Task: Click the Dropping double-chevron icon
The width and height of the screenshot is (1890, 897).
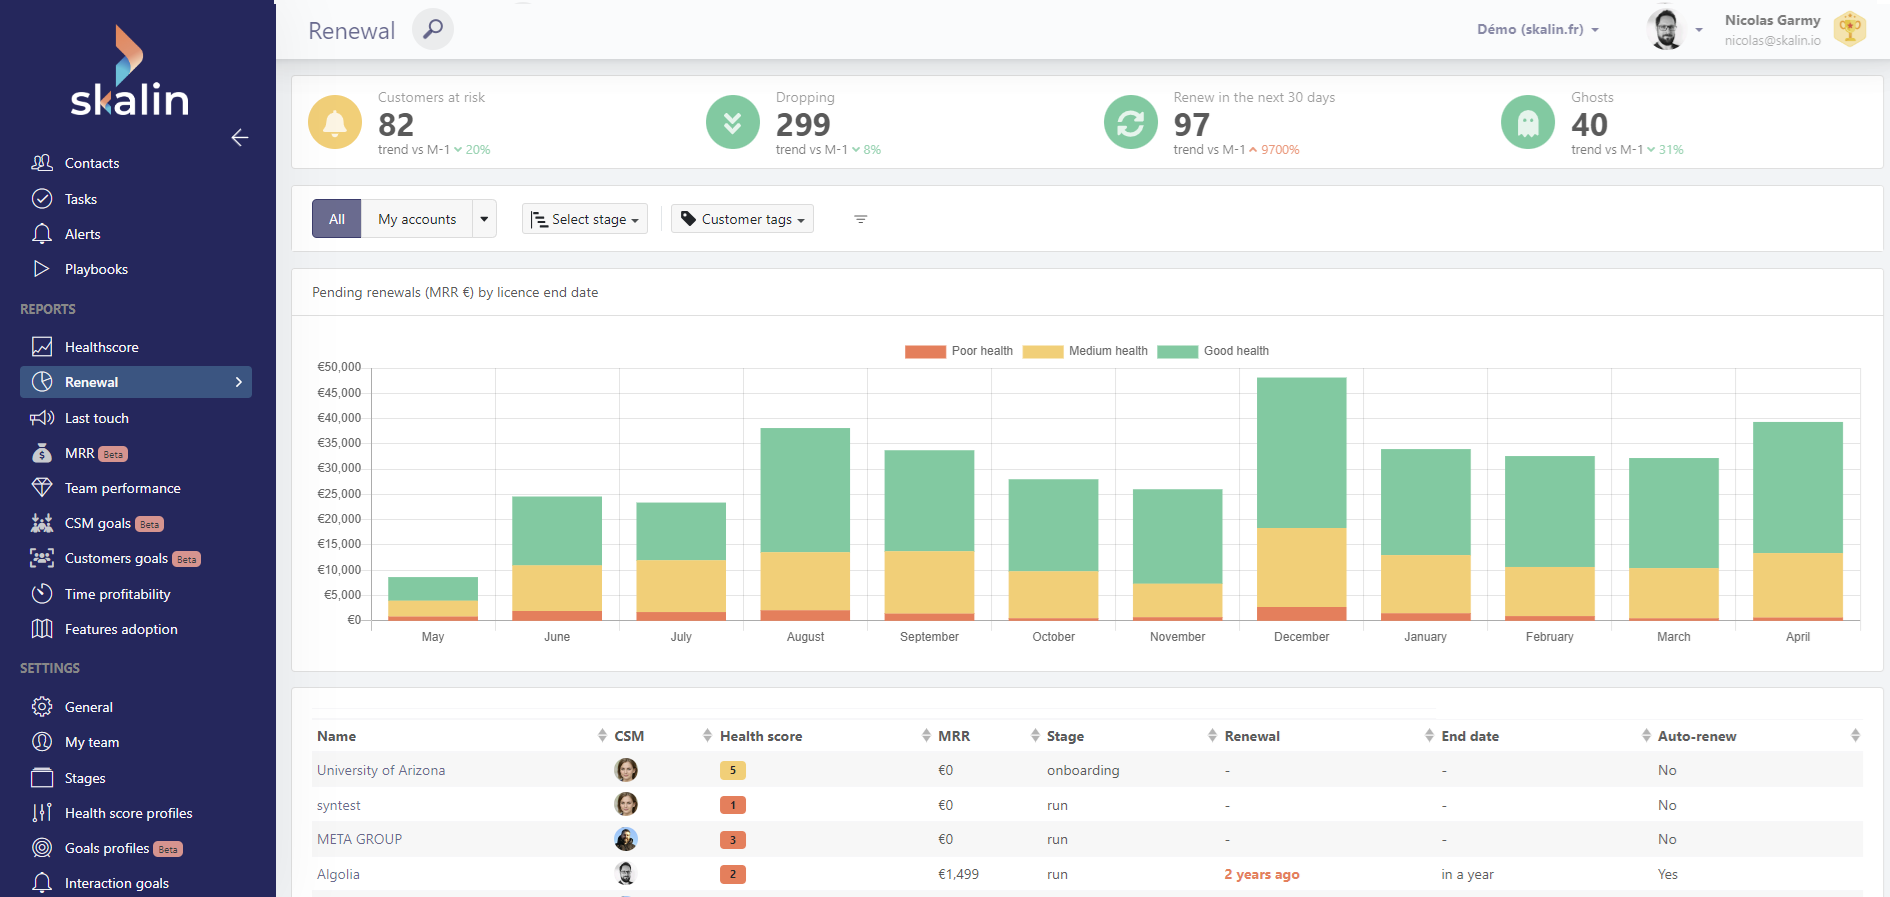Action: click(732, 122)
